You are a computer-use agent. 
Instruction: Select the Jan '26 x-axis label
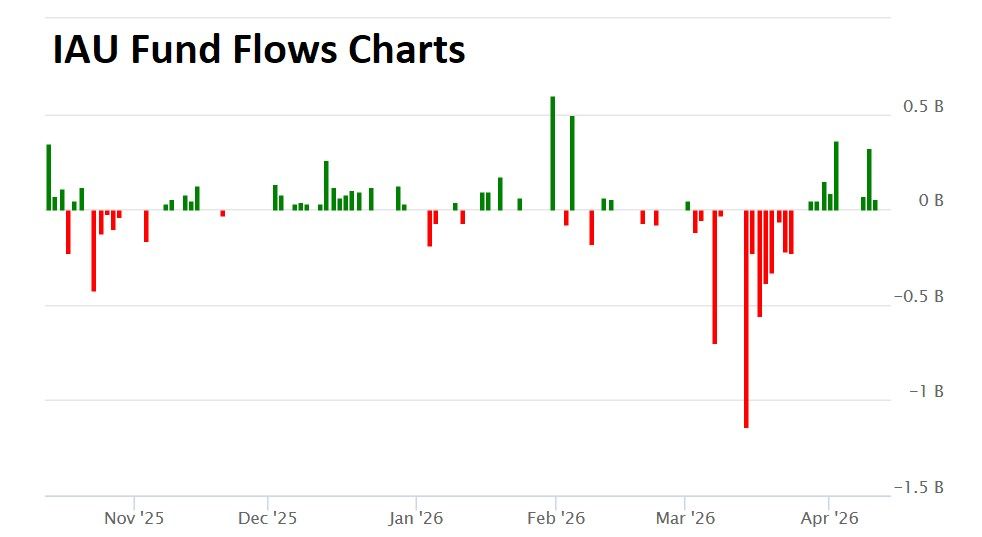click(x=416, y=518)
